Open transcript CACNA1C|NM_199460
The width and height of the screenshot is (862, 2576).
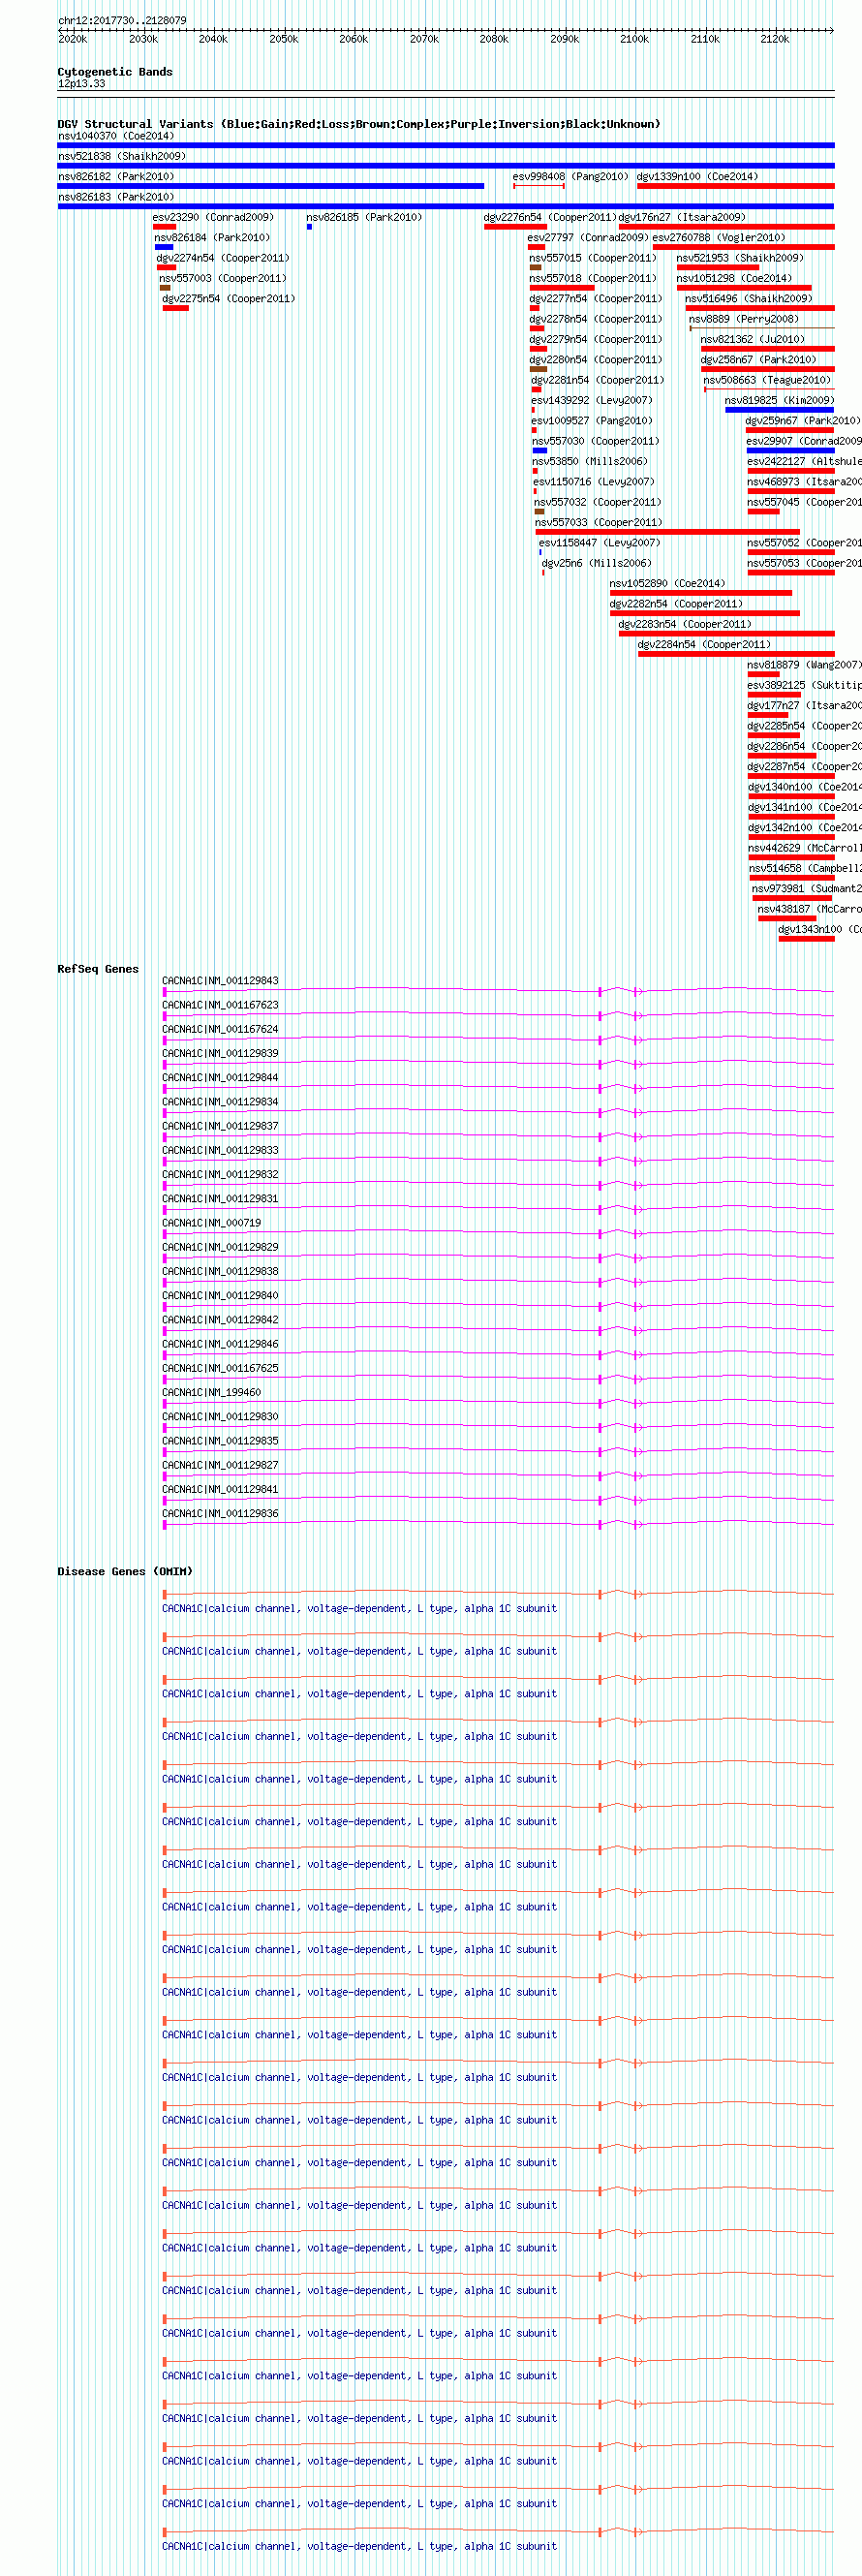212,1392
